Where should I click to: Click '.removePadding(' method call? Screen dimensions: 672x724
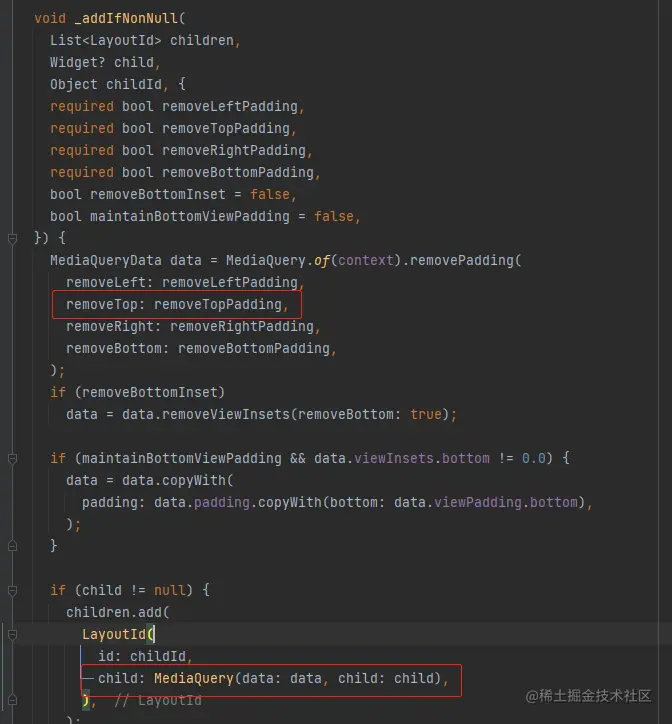[x=462, y=260]
